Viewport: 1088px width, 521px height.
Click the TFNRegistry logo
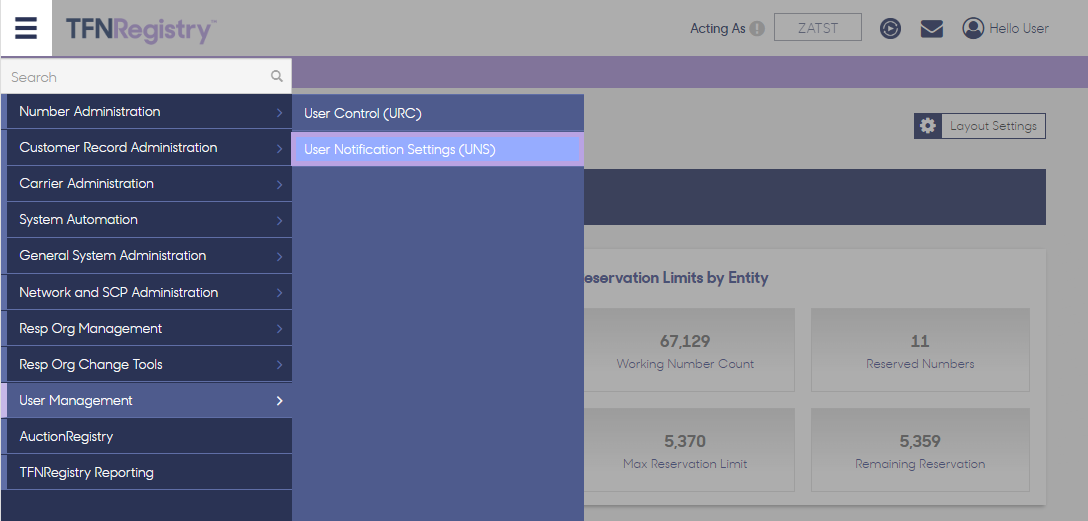(142, 30)
